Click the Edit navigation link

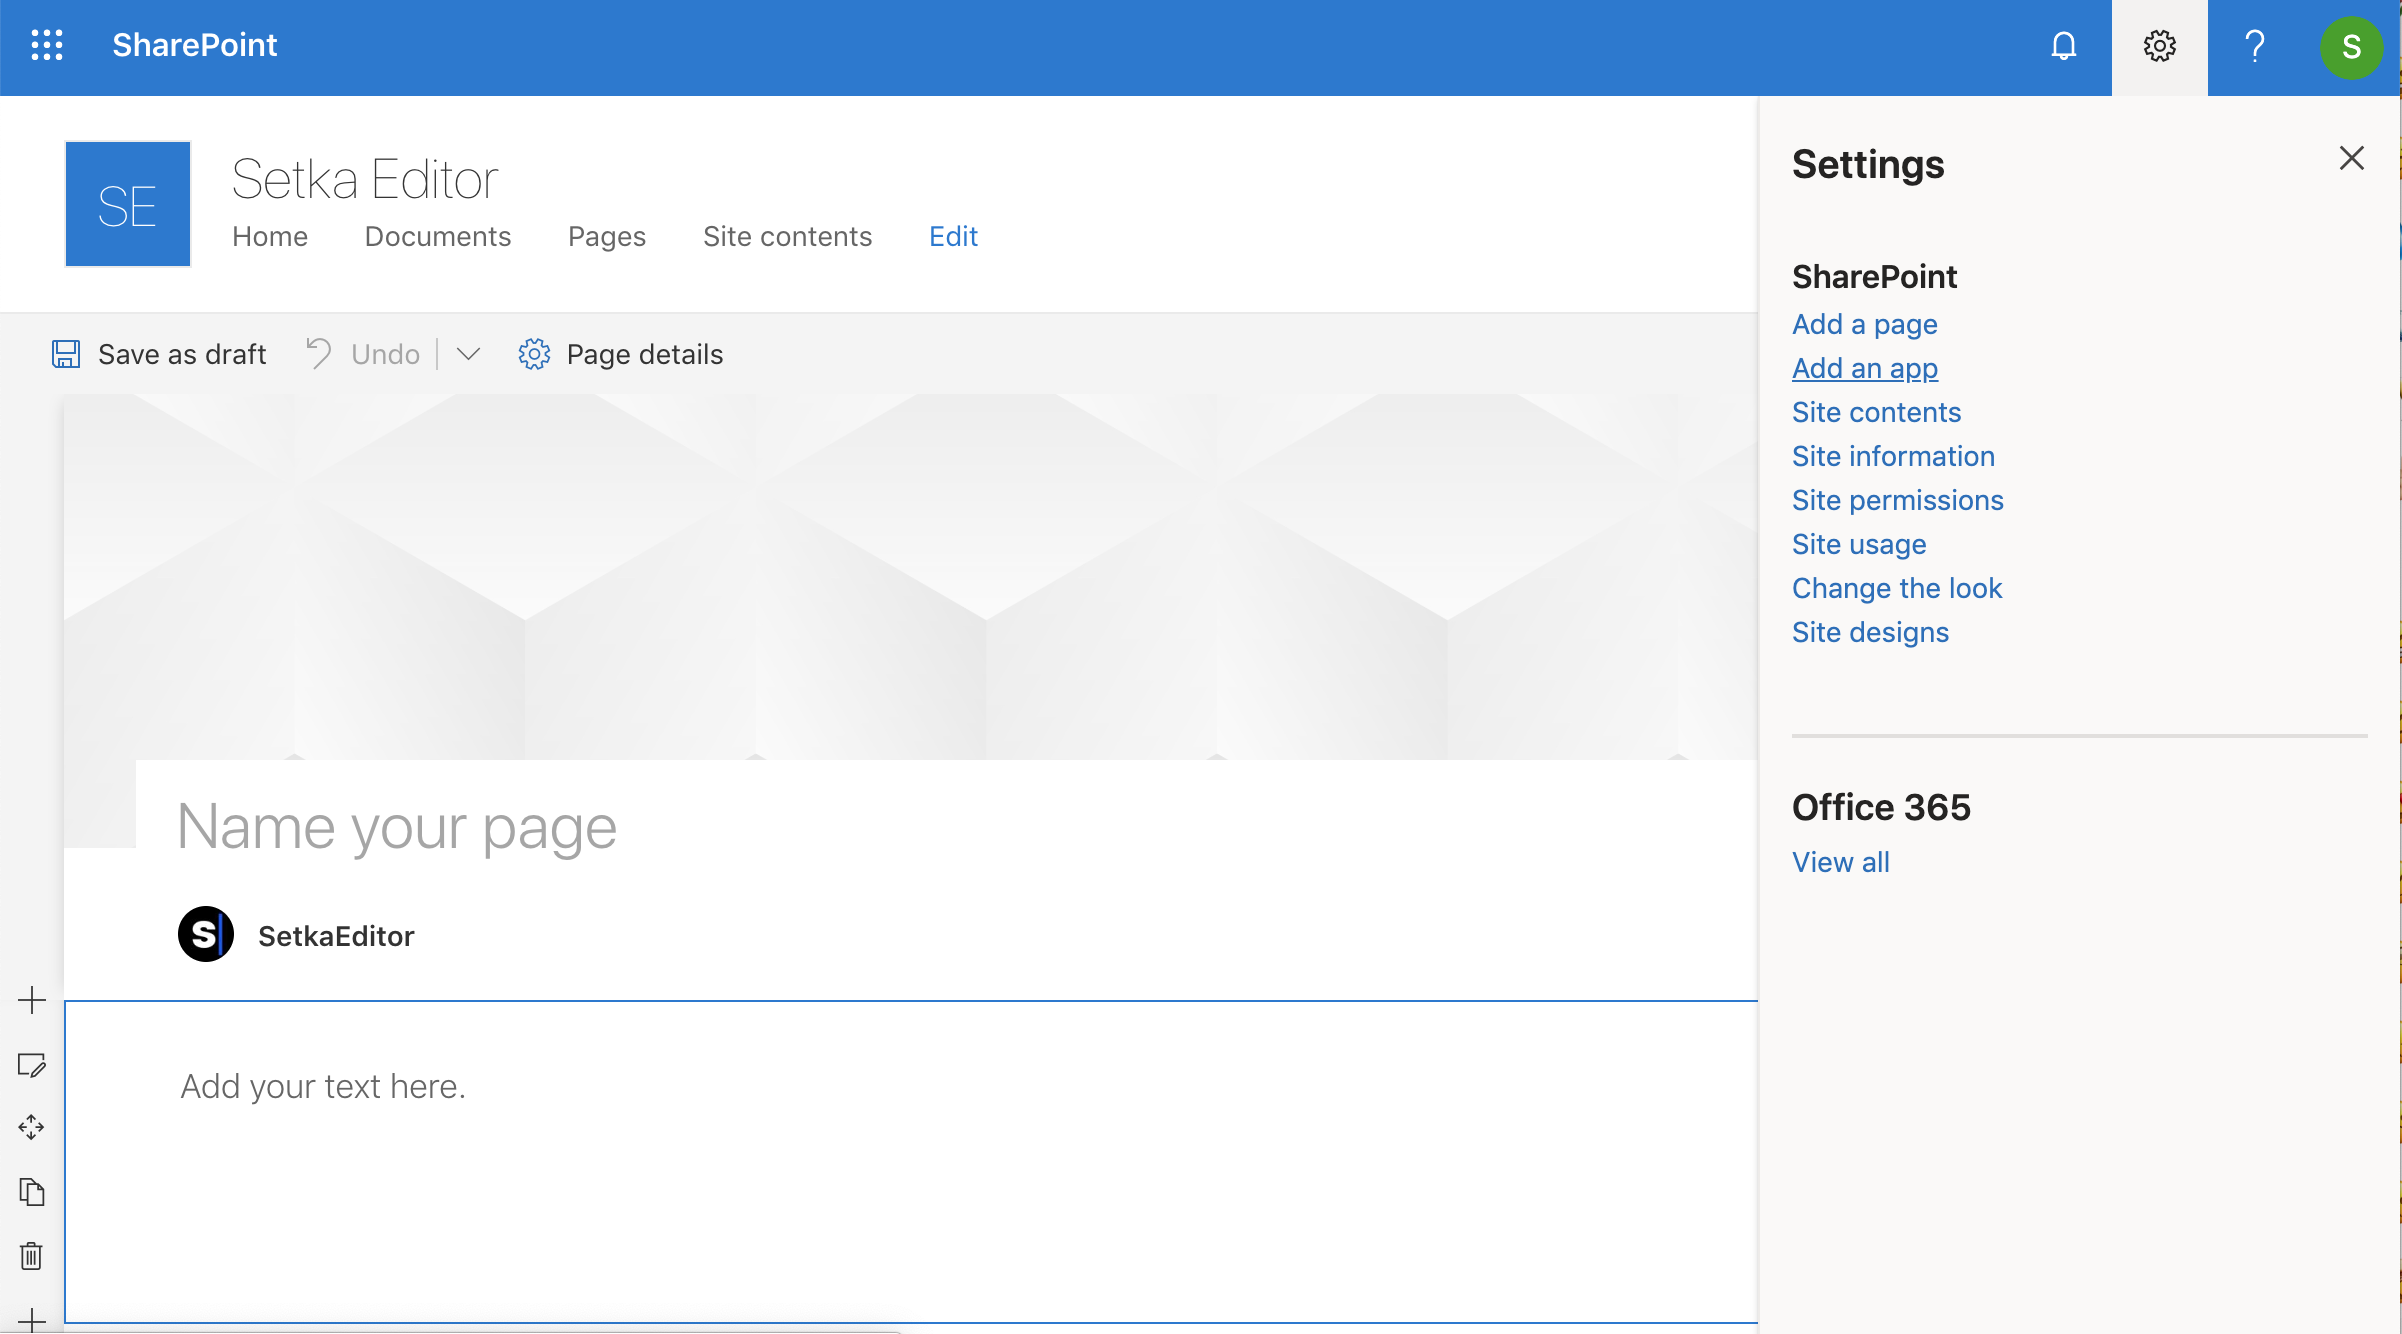click(953, 236)
